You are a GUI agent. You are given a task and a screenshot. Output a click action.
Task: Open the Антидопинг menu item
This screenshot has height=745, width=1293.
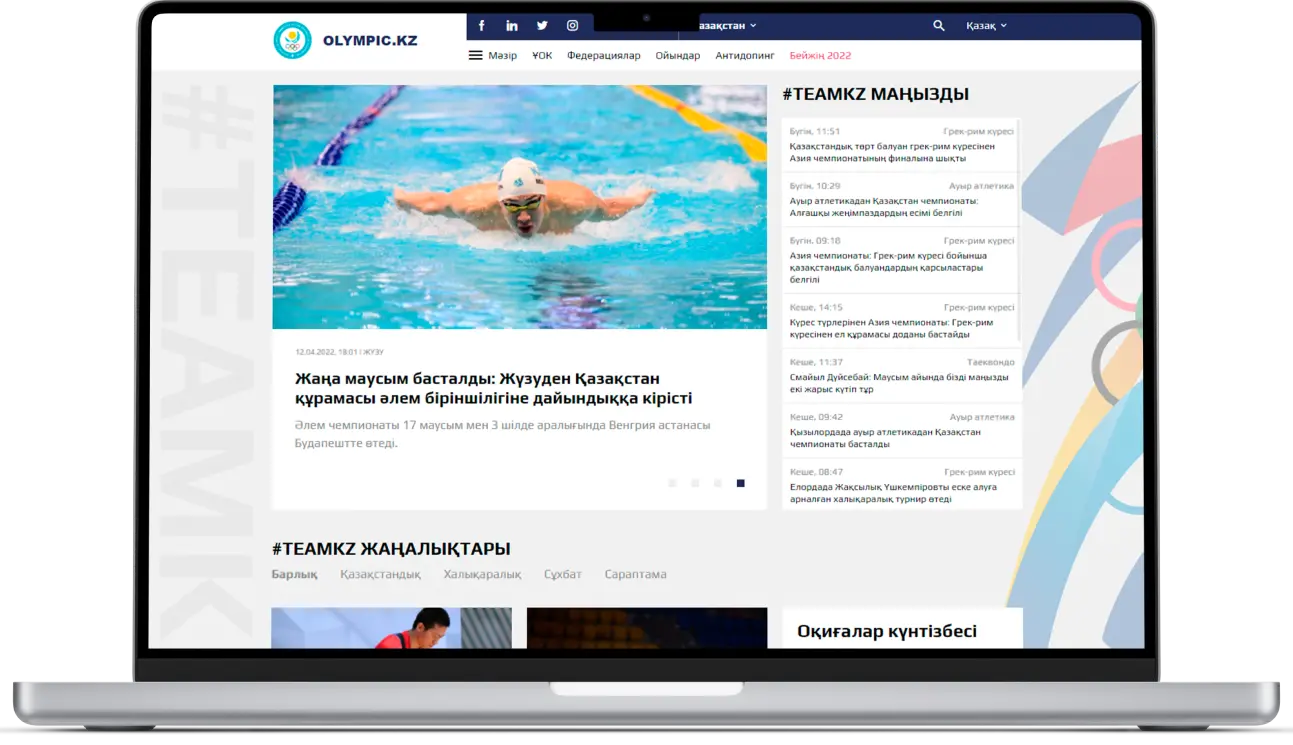click(x=745, y=56)
